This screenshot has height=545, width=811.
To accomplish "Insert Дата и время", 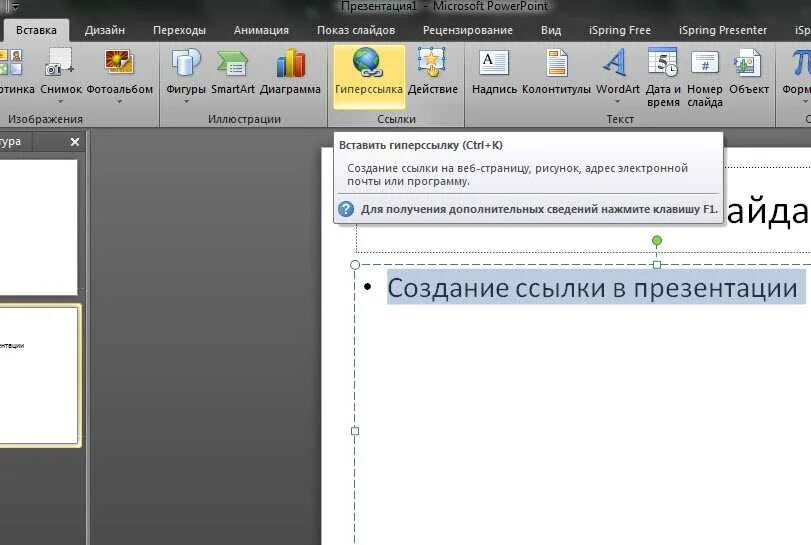I will point(663,77).
